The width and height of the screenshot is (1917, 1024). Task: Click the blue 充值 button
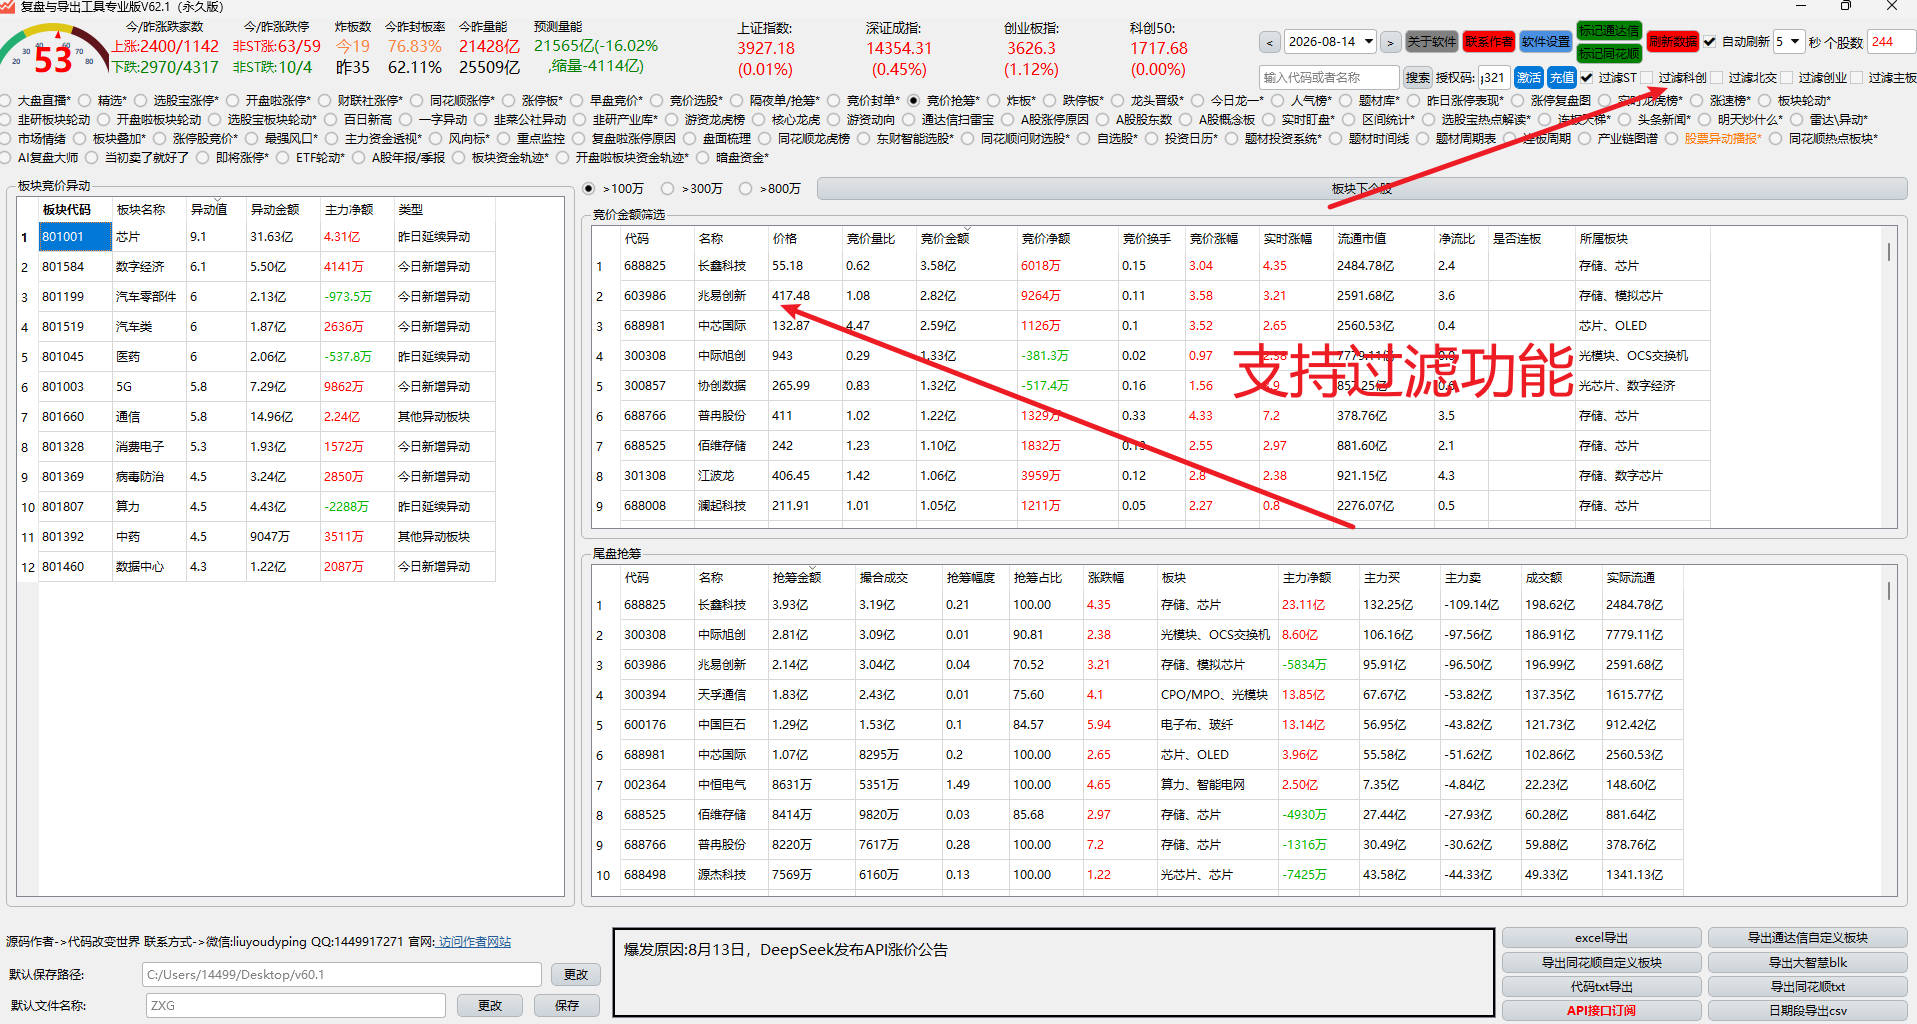[x=1561, y=77]
